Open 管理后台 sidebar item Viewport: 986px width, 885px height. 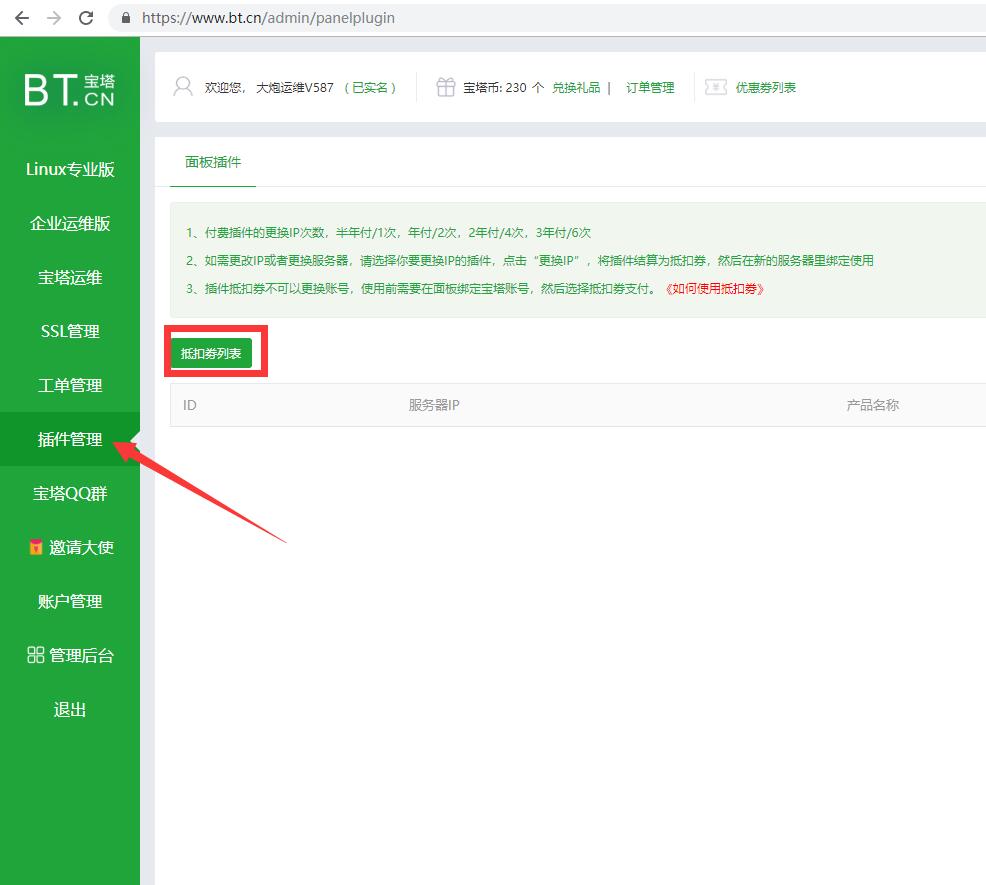pyautogui.click(x=70, y=655)
